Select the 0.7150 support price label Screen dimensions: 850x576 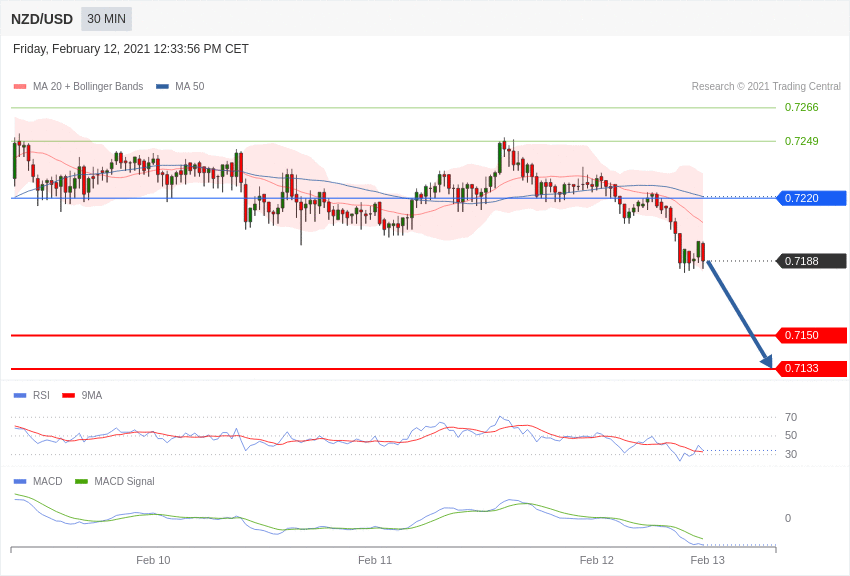point(812,335)
